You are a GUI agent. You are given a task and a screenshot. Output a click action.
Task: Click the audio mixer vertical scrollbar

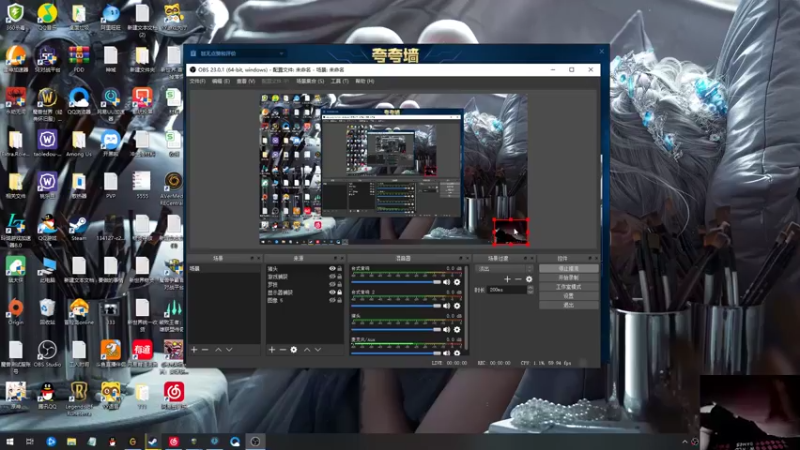[x=466, y=309]
